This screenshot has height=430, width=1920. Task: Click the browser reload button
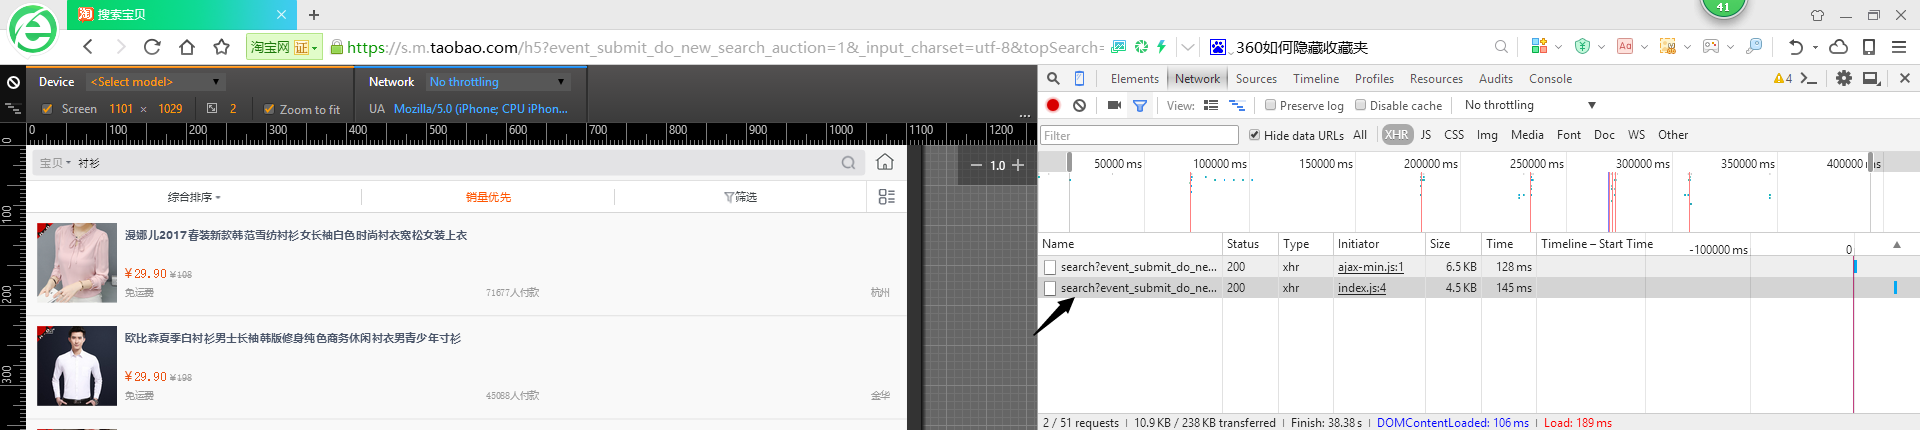pos(152,47)
